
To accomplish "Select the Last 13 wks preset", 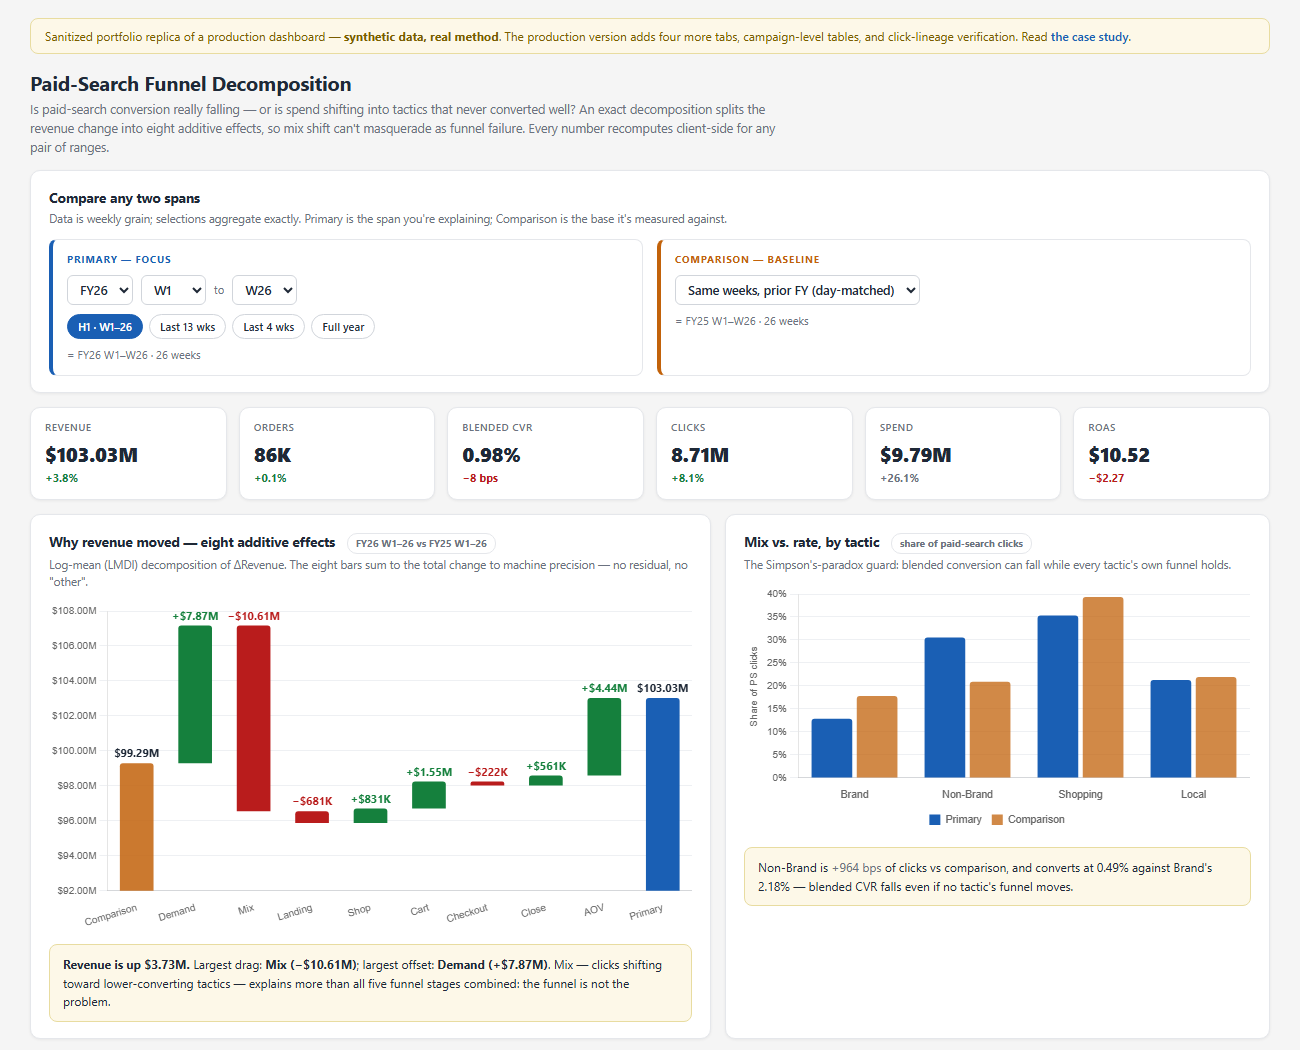I will (x=188, y=327).
